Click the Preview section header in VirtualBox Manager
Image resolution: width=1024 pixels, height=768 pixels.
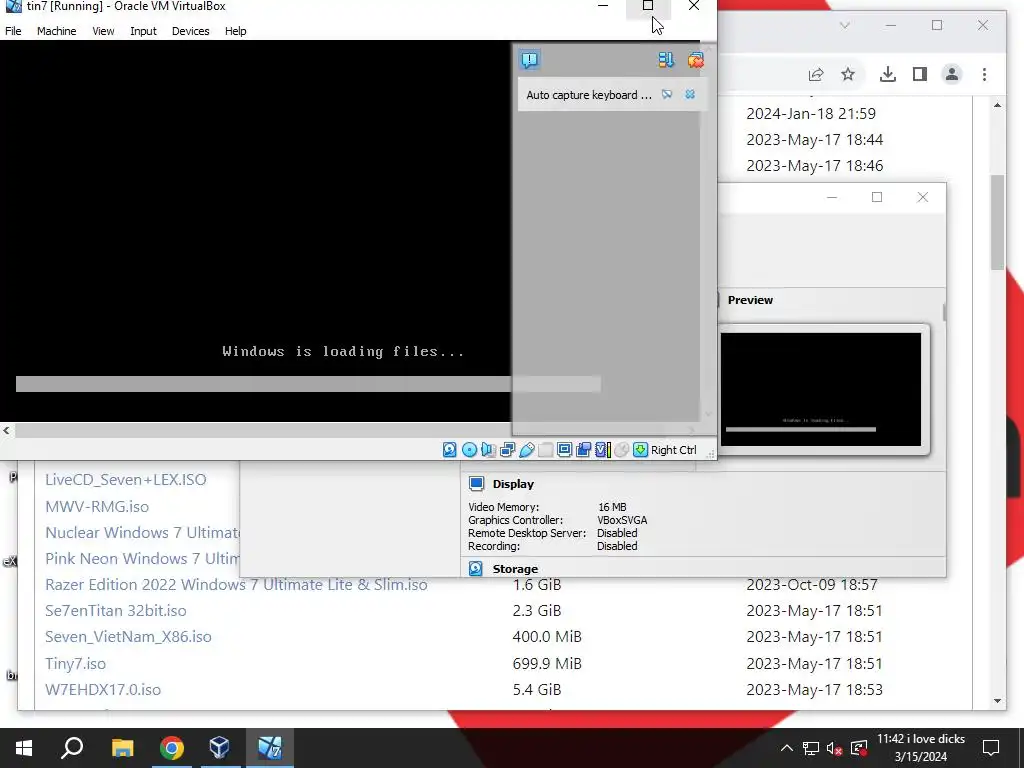tap(750, 300)
